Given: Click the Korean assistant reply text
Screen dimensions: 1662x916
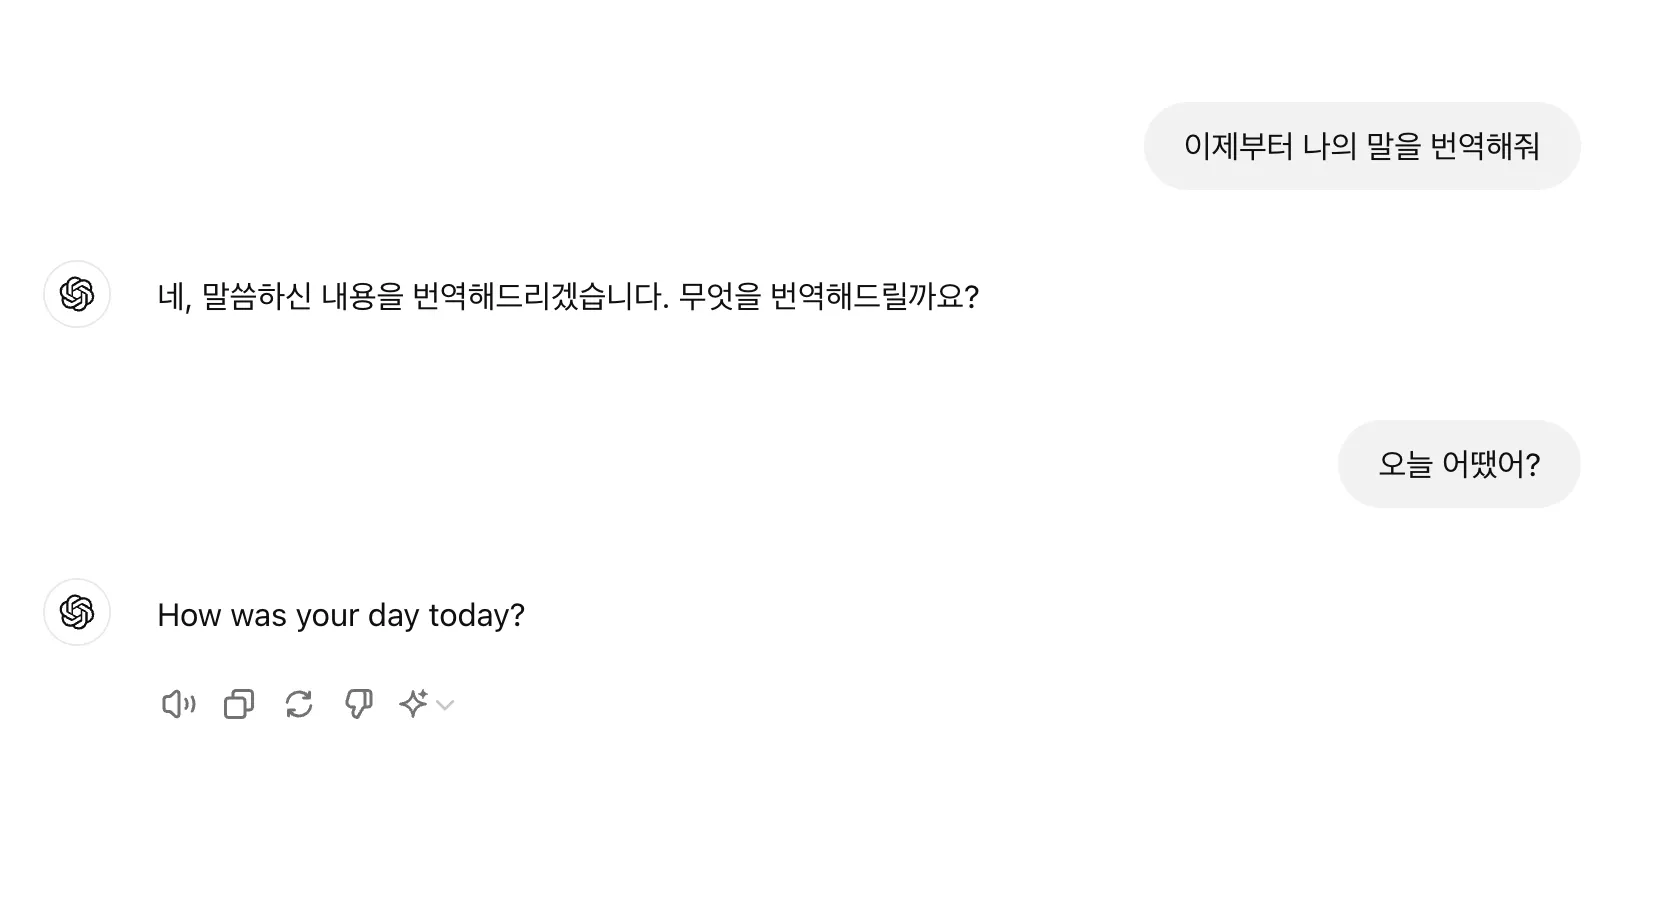Looking at the screenshot, I should tap(568, 296).
